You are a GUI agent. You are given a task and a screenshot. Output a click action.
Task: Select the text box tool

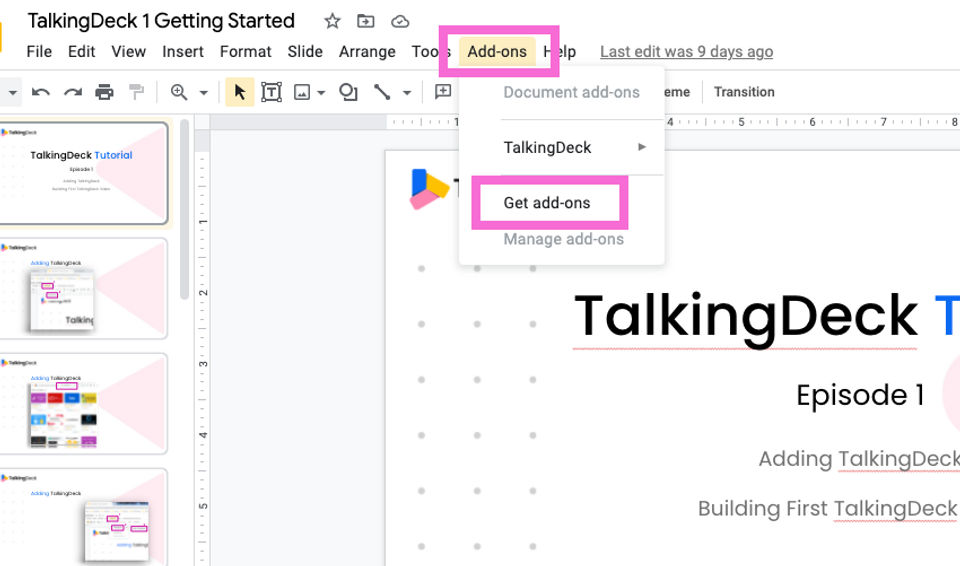[271, 92]
